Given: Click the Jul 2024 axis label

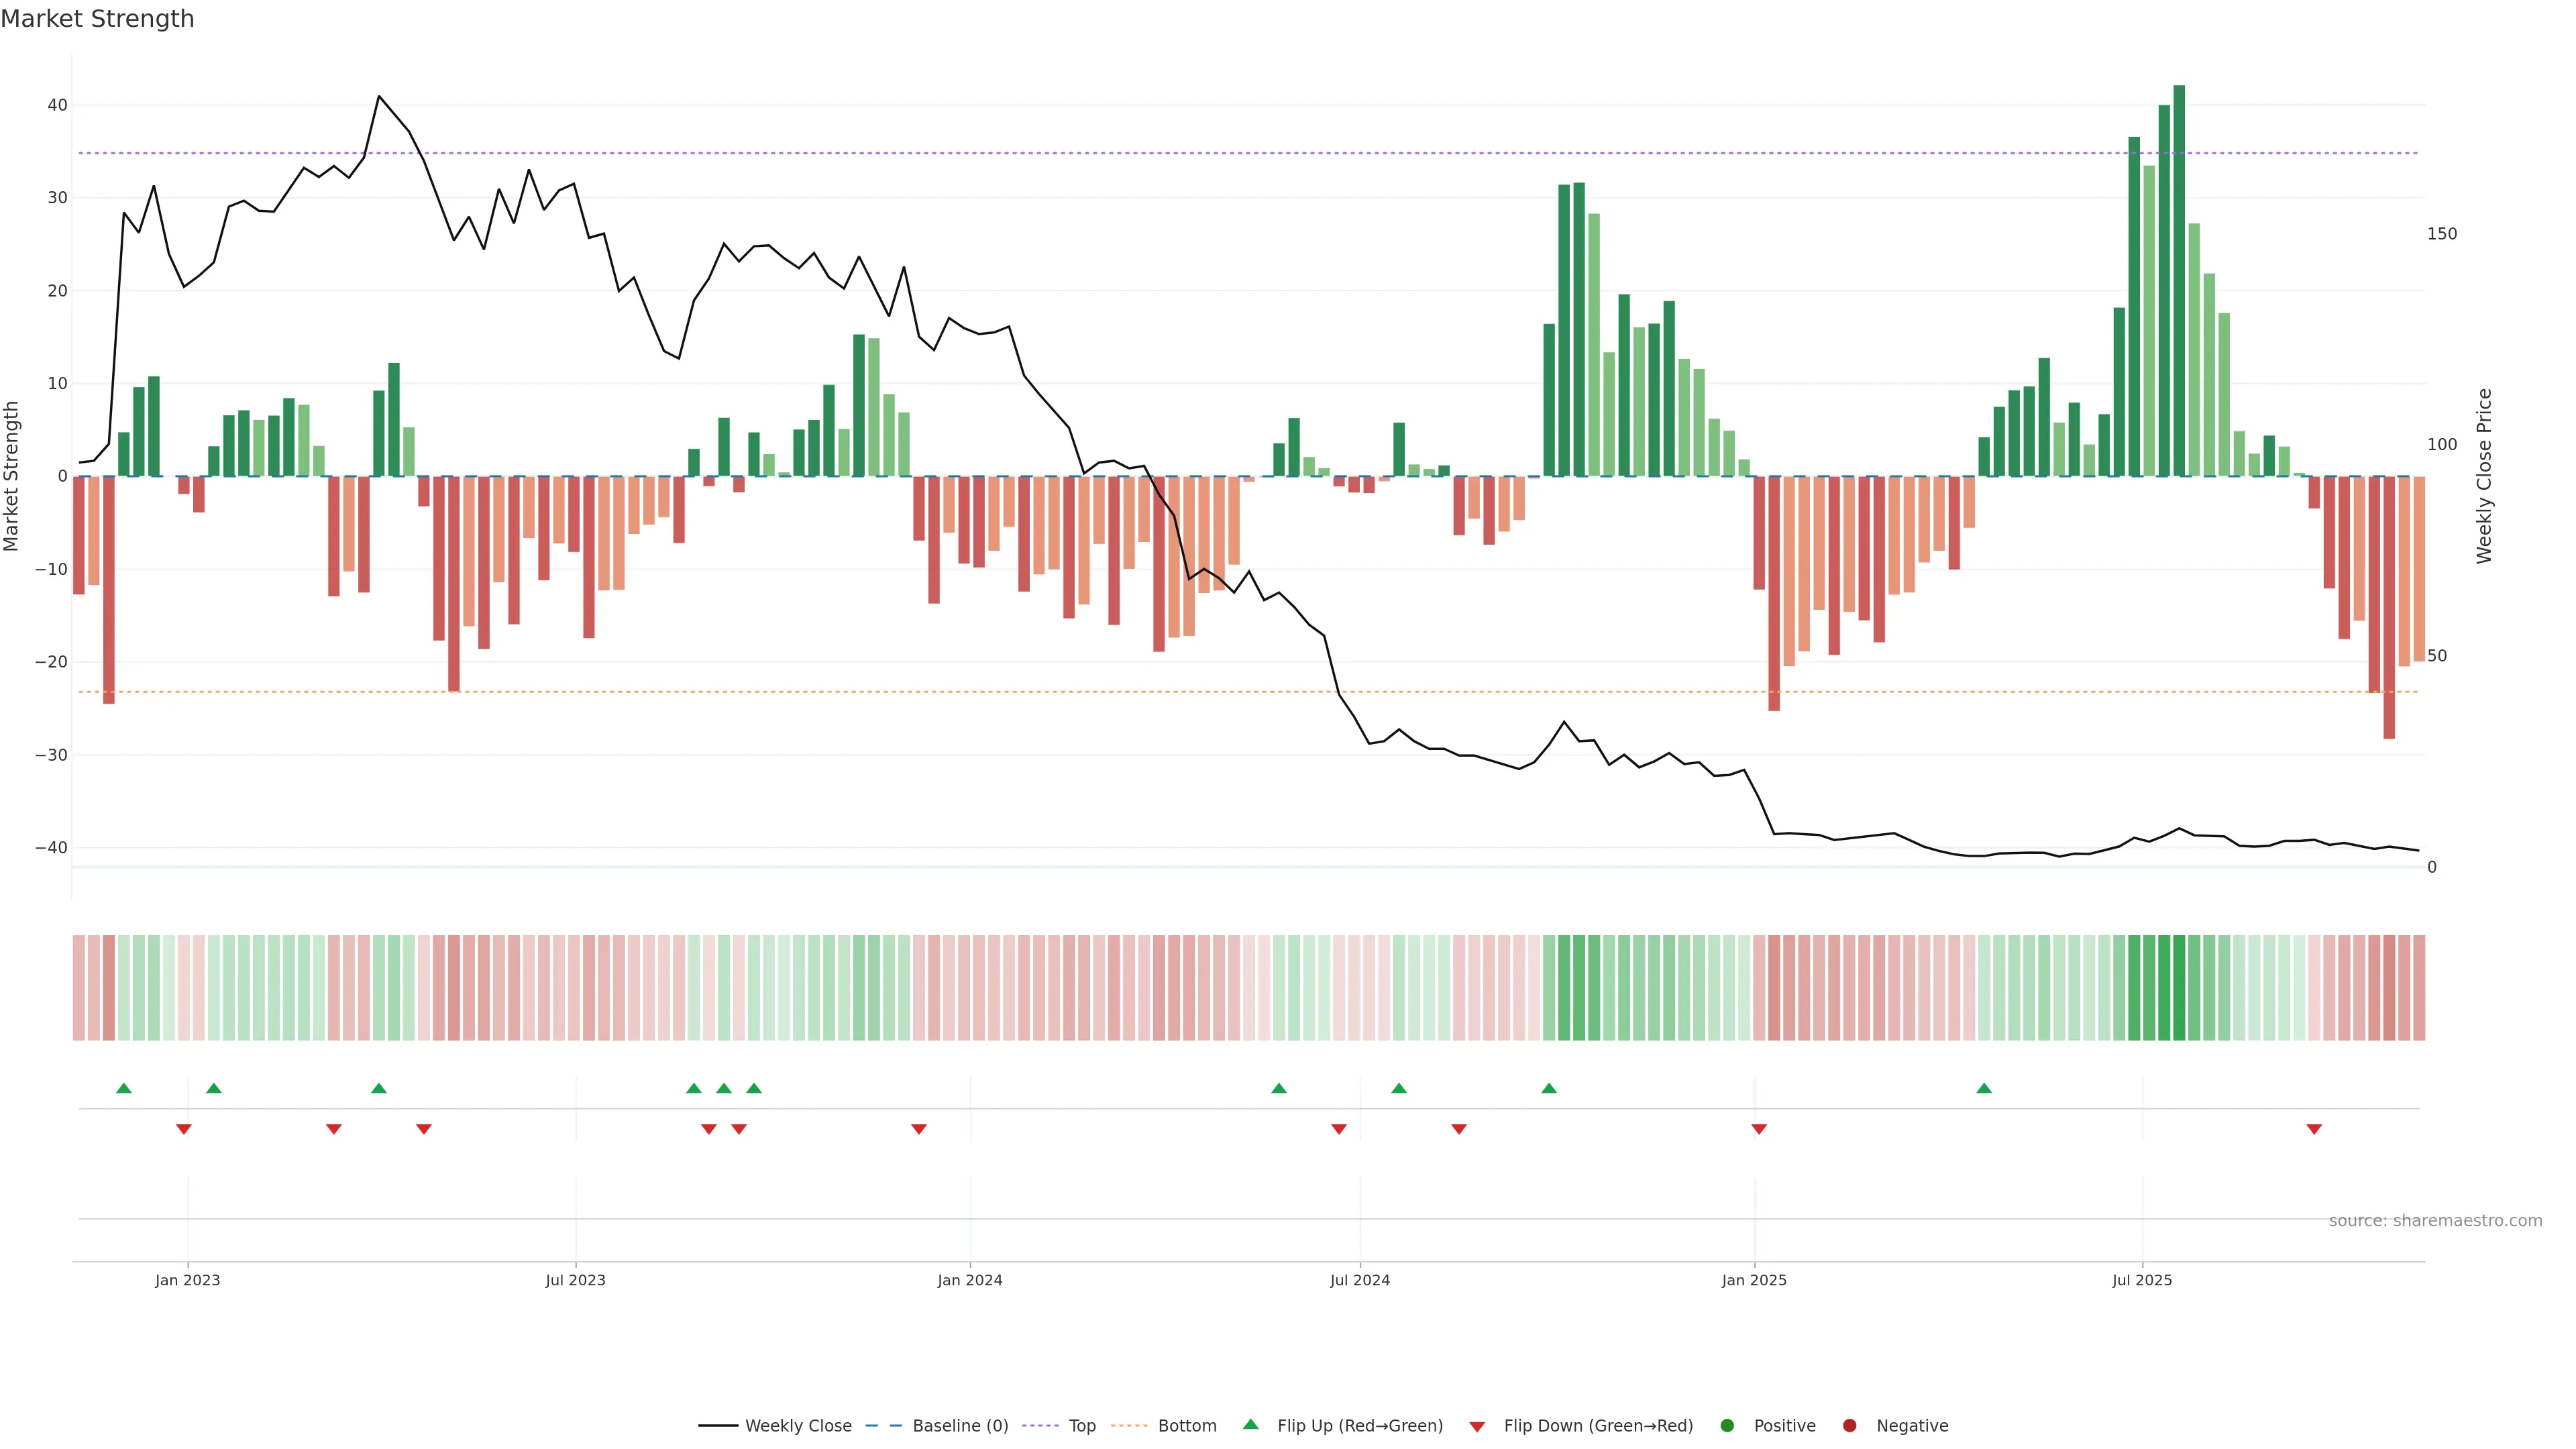Looking at the screenshot, I should coord(1359,1280).
